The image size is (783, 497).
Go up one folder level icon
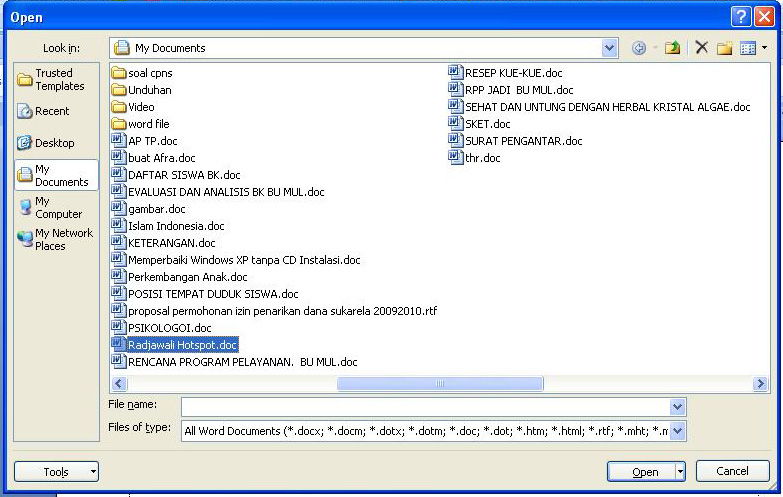click(x=673, y=48)
